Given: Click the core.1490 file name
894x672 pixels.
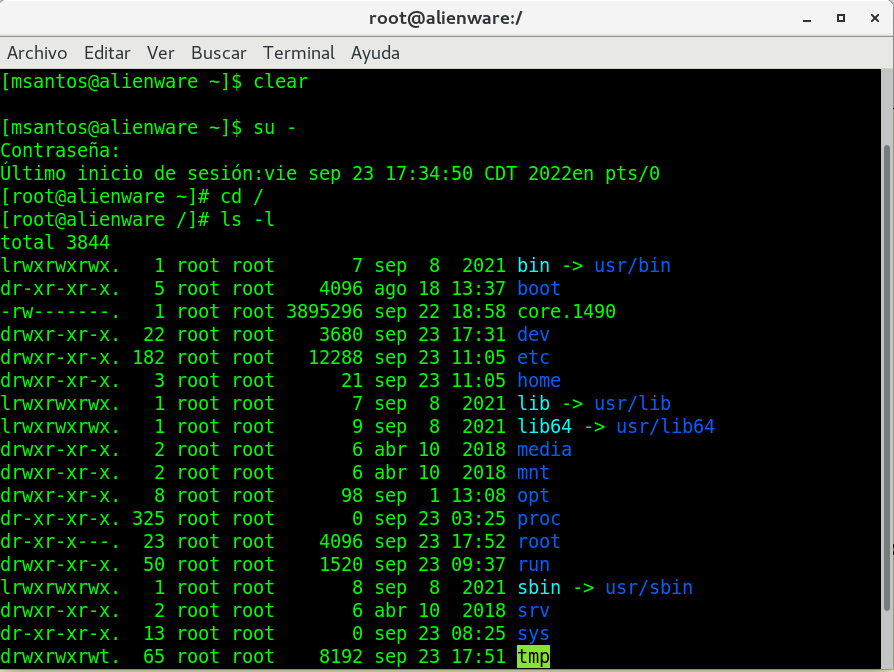Looking at the screenshot, I should coord(566,311).
